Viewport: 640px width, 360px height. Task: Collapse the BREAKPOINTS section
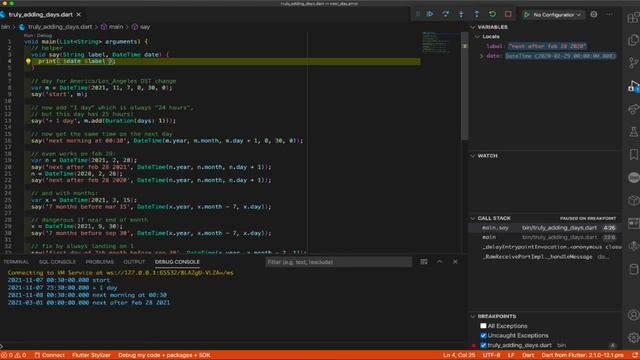[473, 316]
